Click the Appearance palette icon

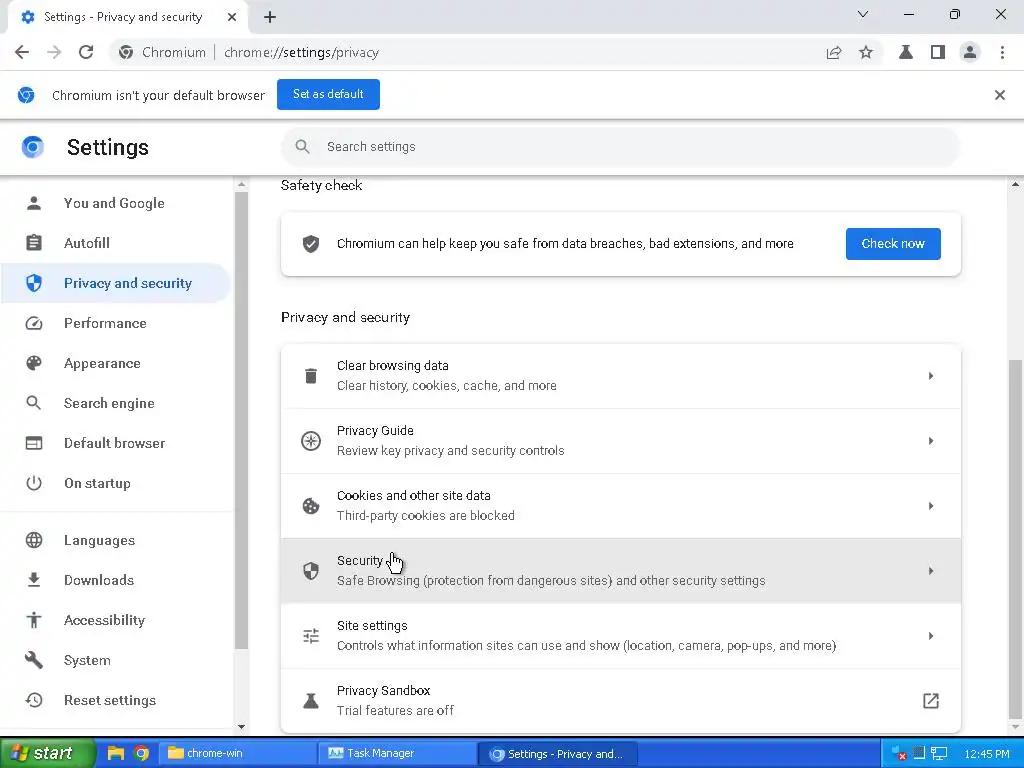pyautogui.click(x=33, y=363)
